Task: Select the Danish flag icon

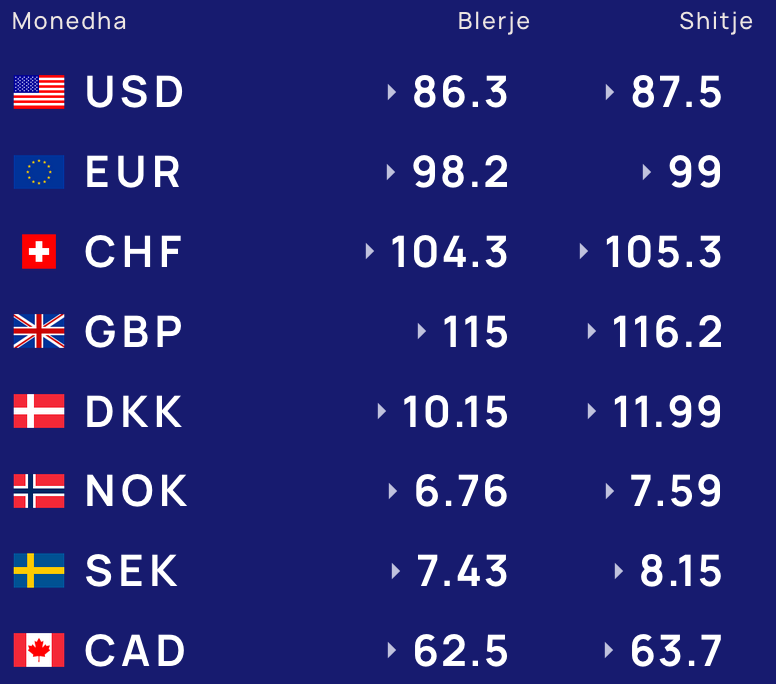Action: [x=39, y=411]
